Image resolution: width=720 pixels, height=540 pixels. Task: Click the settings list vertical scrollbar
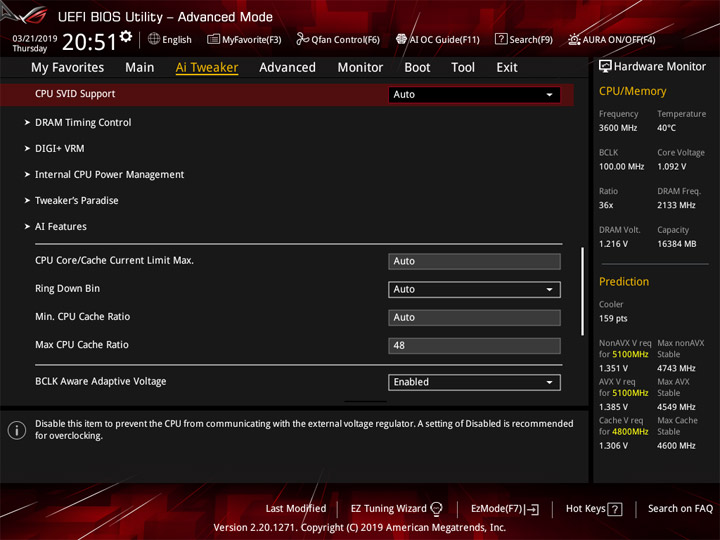(x=583, y=292)
